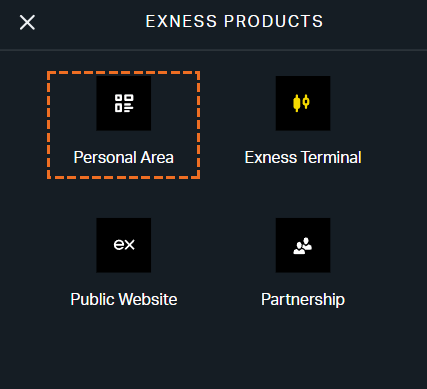Open partner program via people silhouette tile
Viewport: 427px width, 389px height.
click(x=303, y=245)
